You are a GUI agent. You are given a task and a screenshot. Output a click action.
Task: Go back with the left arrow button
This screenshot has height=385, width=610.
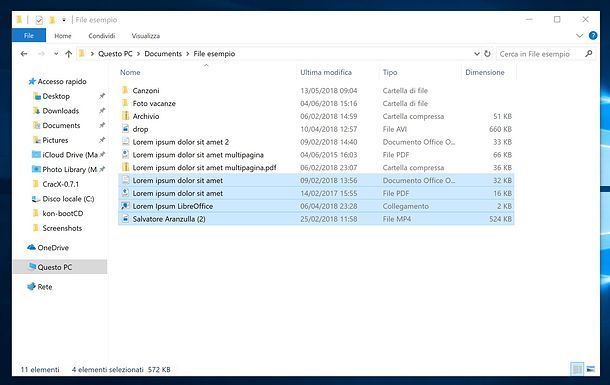pos(24,54)
